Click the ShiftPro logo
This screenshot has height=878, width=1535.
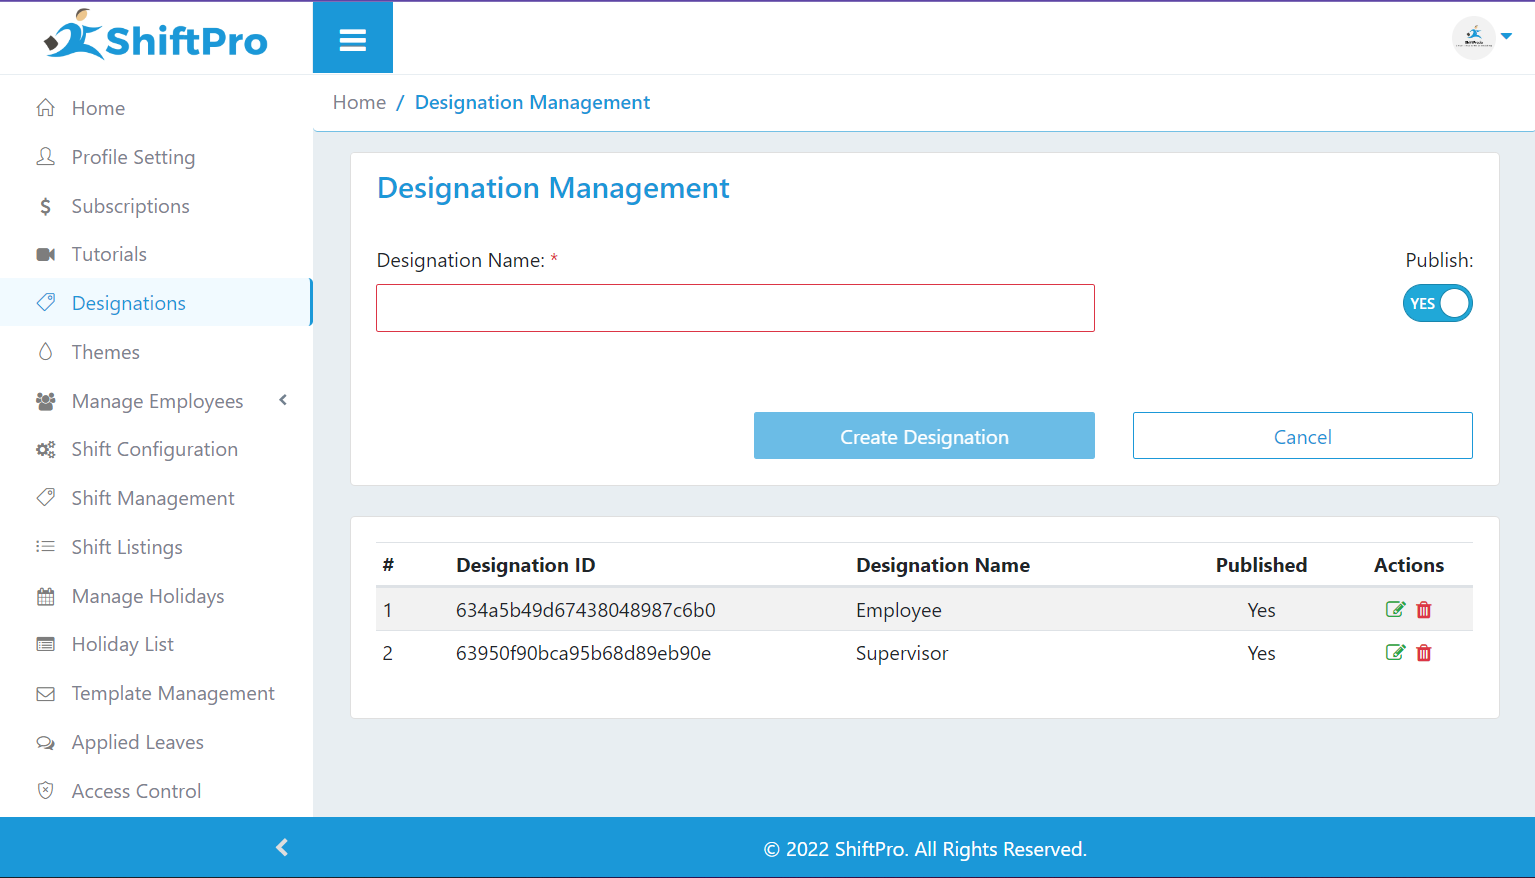click(156, 38)
